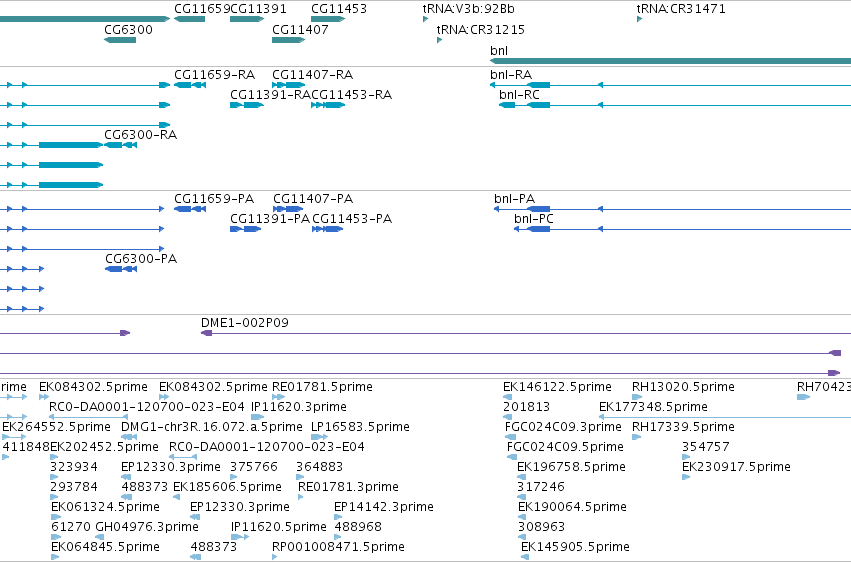
Task: Click the DME1-002P09 clone end
Action: pos(206,333)
